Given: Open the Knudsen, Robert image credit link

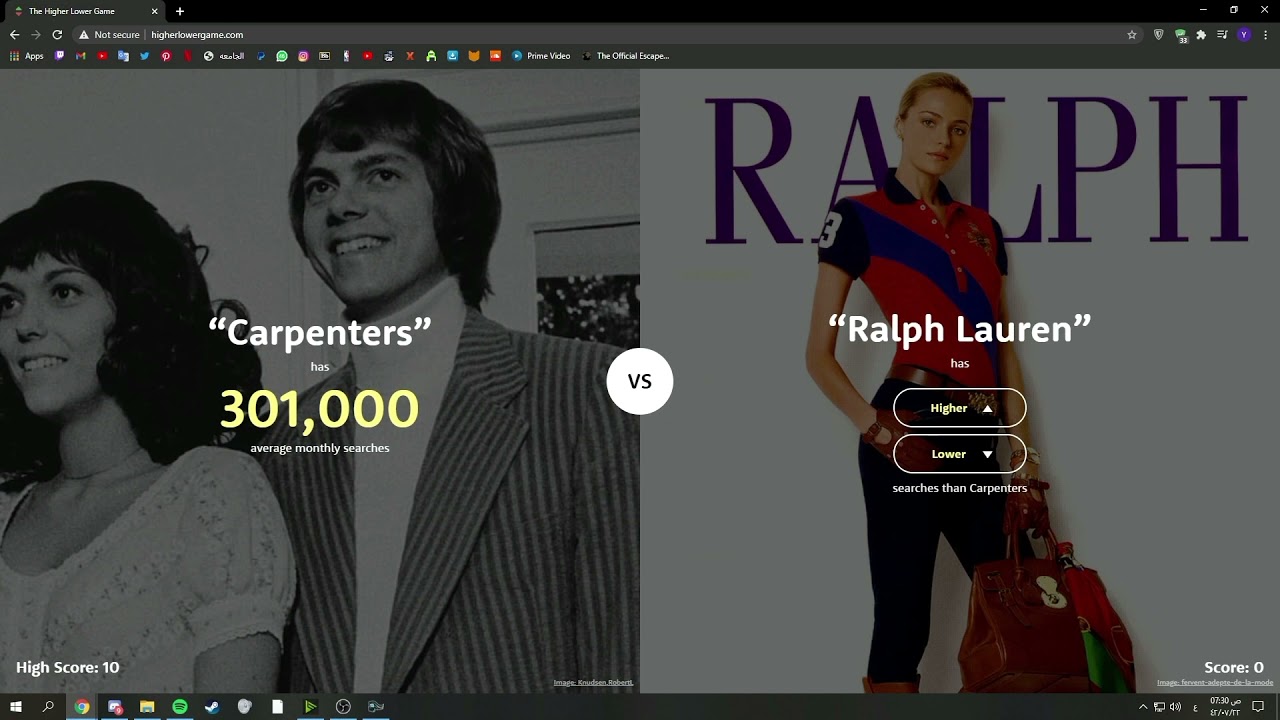Looking at the screenshot, I should coord(593,683).
